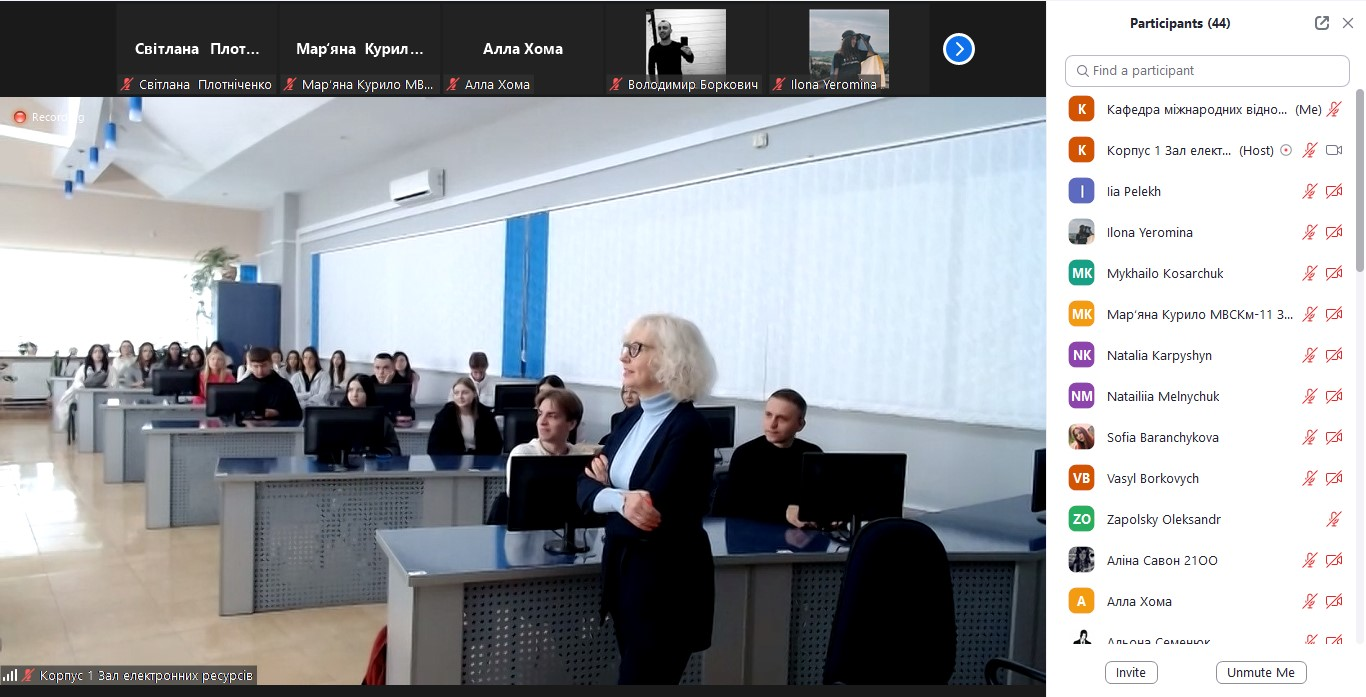Click the Invite button
This screenshot has width=1366, height=697.
point(1131,673)
